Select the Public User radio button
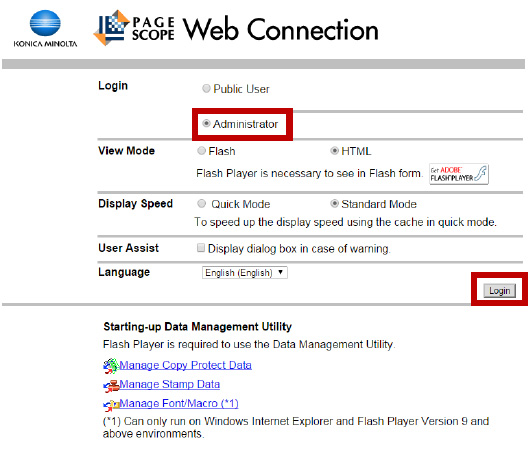The image size is (530, 460). (206, 89)
